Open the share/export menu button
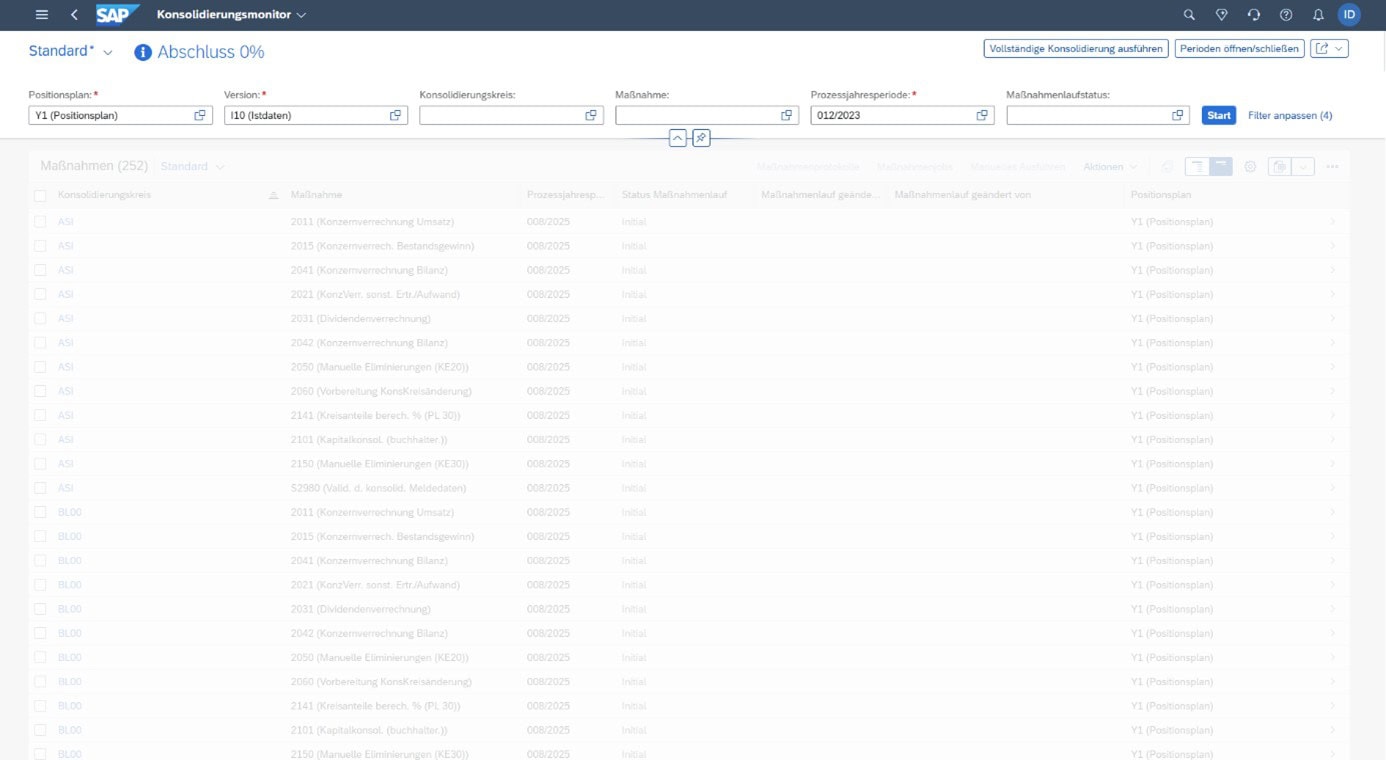 point(1330,49)
